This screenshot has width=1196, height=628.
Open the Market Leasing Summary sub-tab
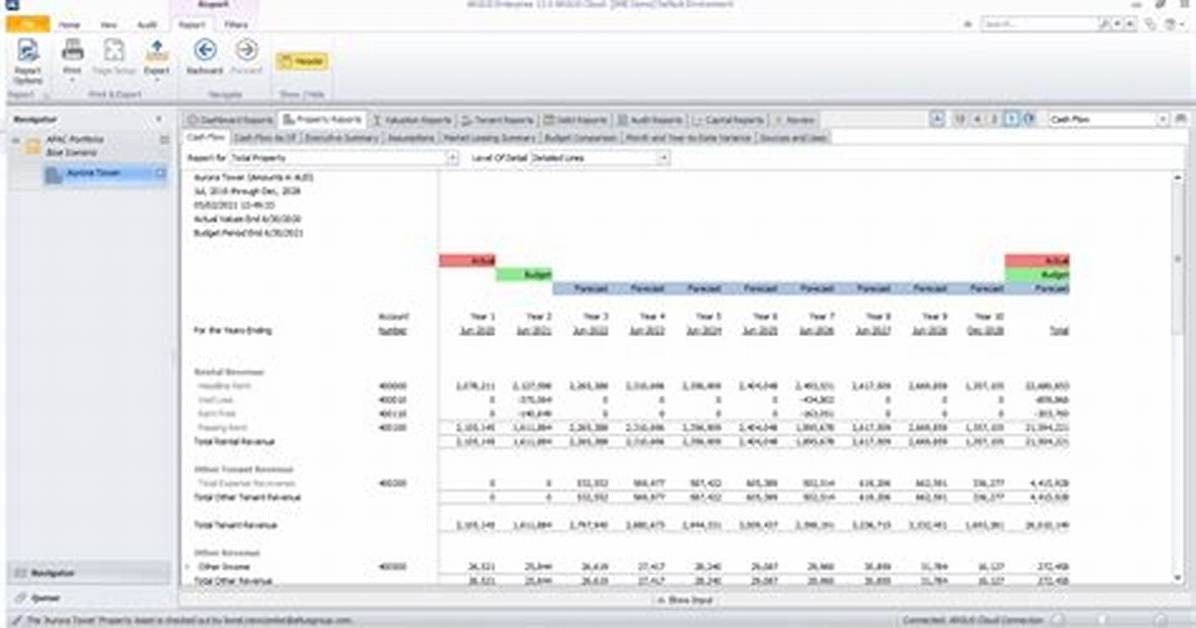tap(489, 138)
